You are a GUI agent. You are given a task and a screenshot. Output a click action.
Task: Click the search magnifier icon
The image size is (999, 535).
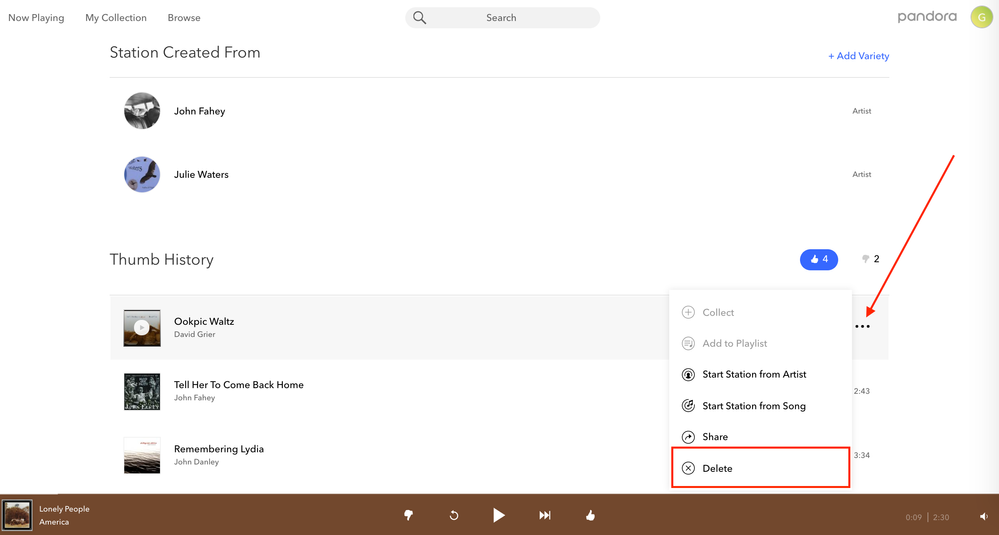420,18
